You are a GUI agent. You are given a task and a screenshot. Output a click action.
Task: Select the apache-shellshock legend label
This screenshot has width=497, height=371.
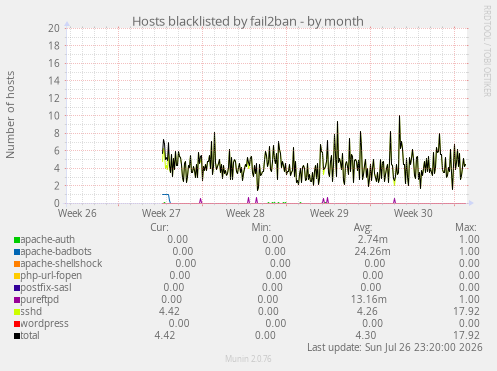[61, 263]
